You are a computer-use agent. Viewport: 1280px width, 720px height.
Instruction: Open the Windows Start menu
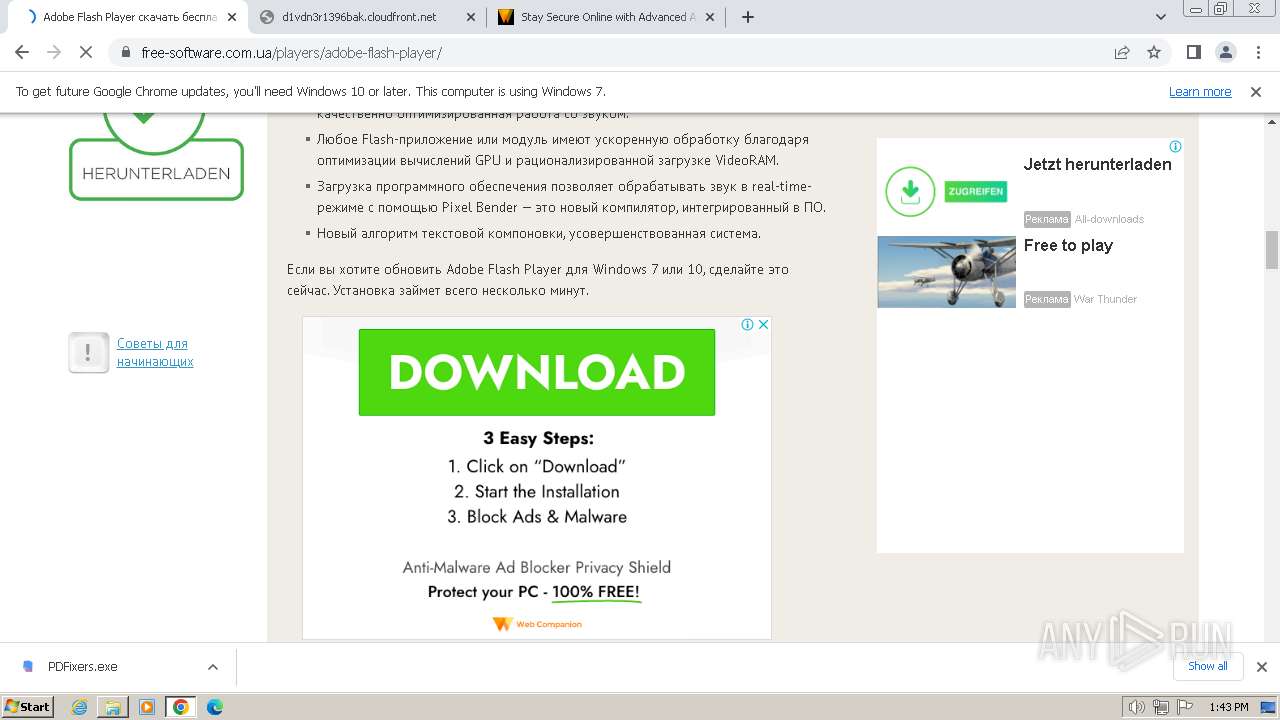click(28, 706)
